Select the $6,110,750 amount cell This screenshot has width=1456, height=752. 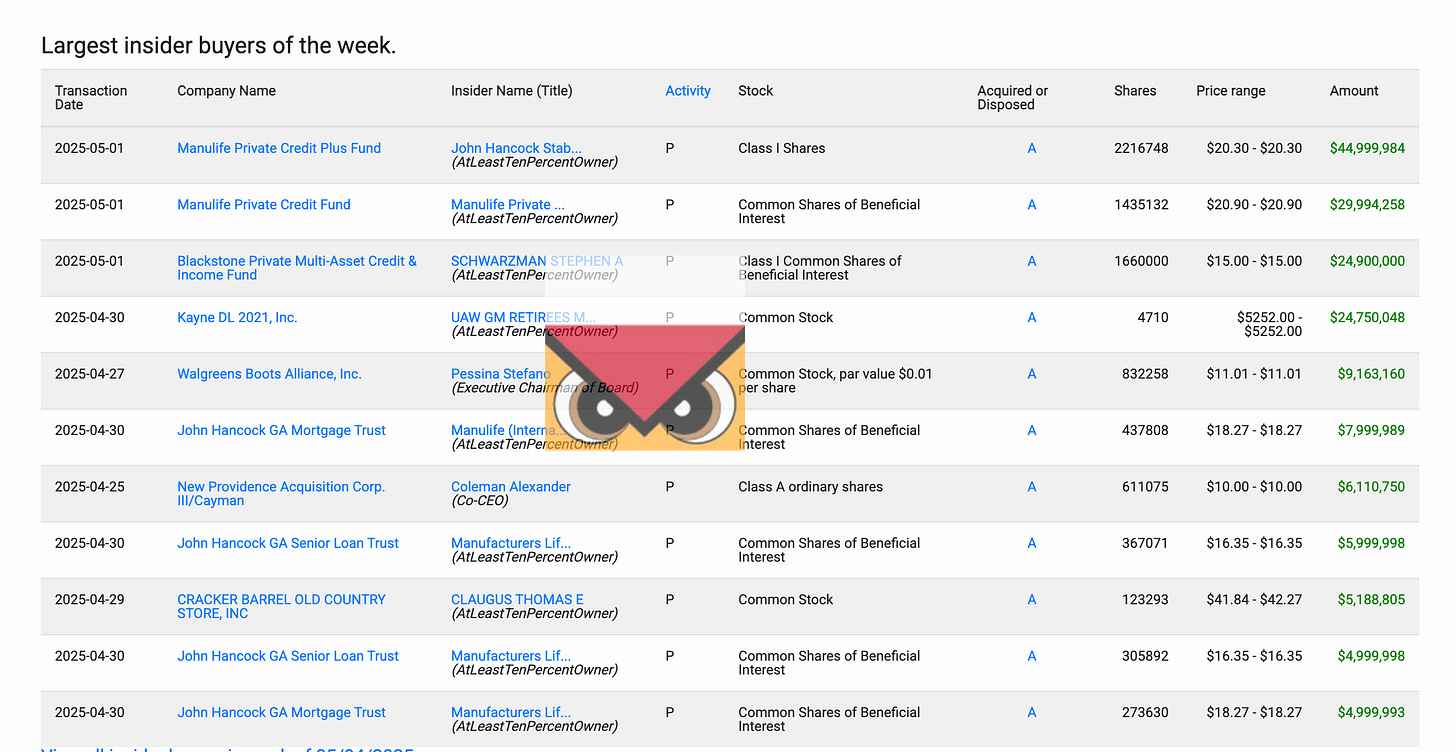(1371, 487)
